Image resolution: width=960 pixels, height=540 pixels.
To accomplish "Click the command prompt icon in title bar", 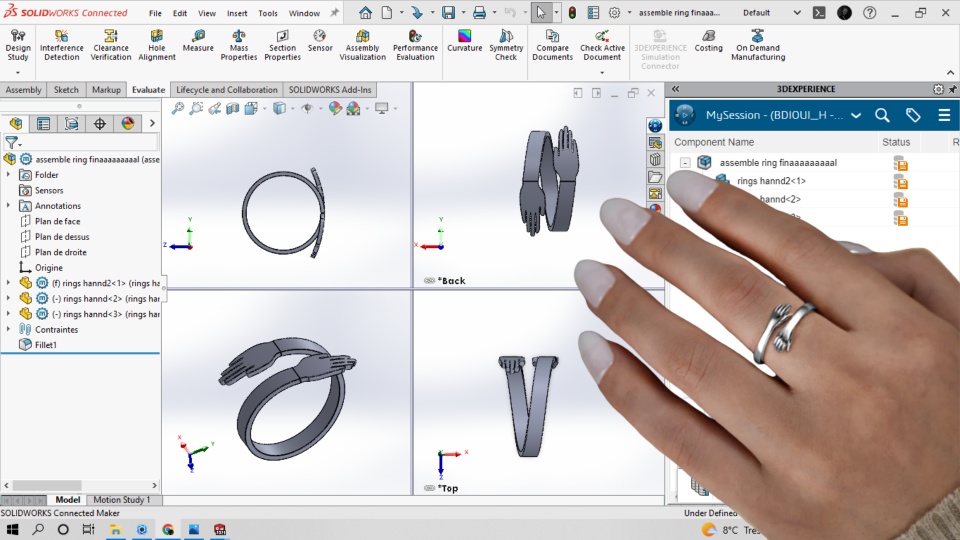I will pyautogui.click(x=819, y=12).
